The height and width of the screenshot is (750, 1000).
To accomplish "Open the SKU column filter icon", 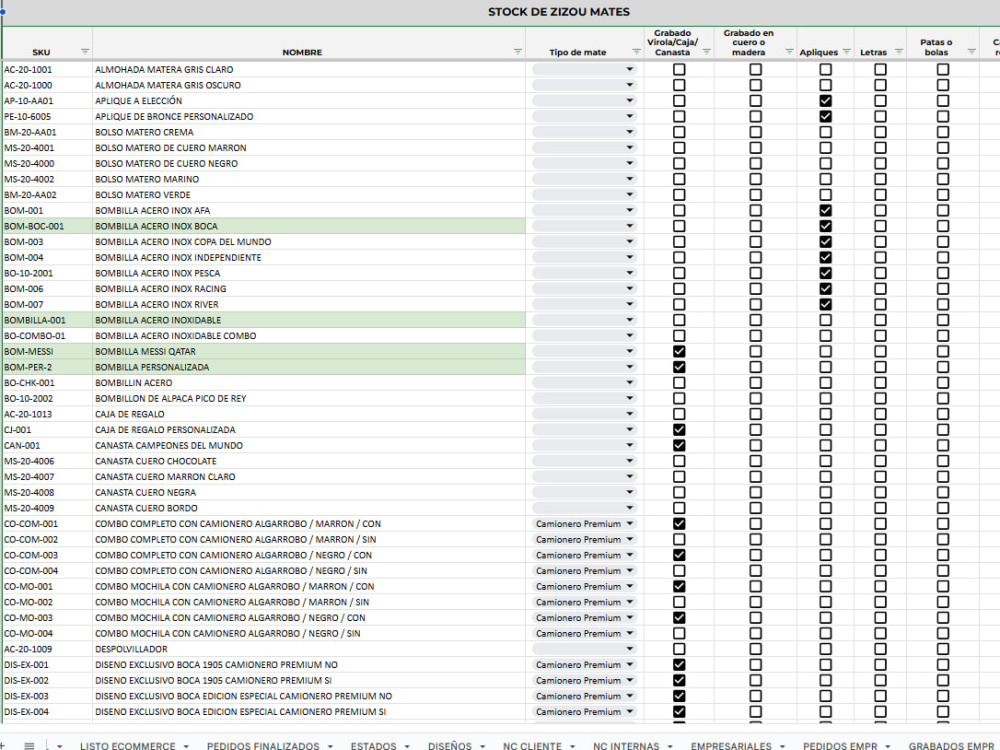I will pyautogui.click(x=85, y=52).
